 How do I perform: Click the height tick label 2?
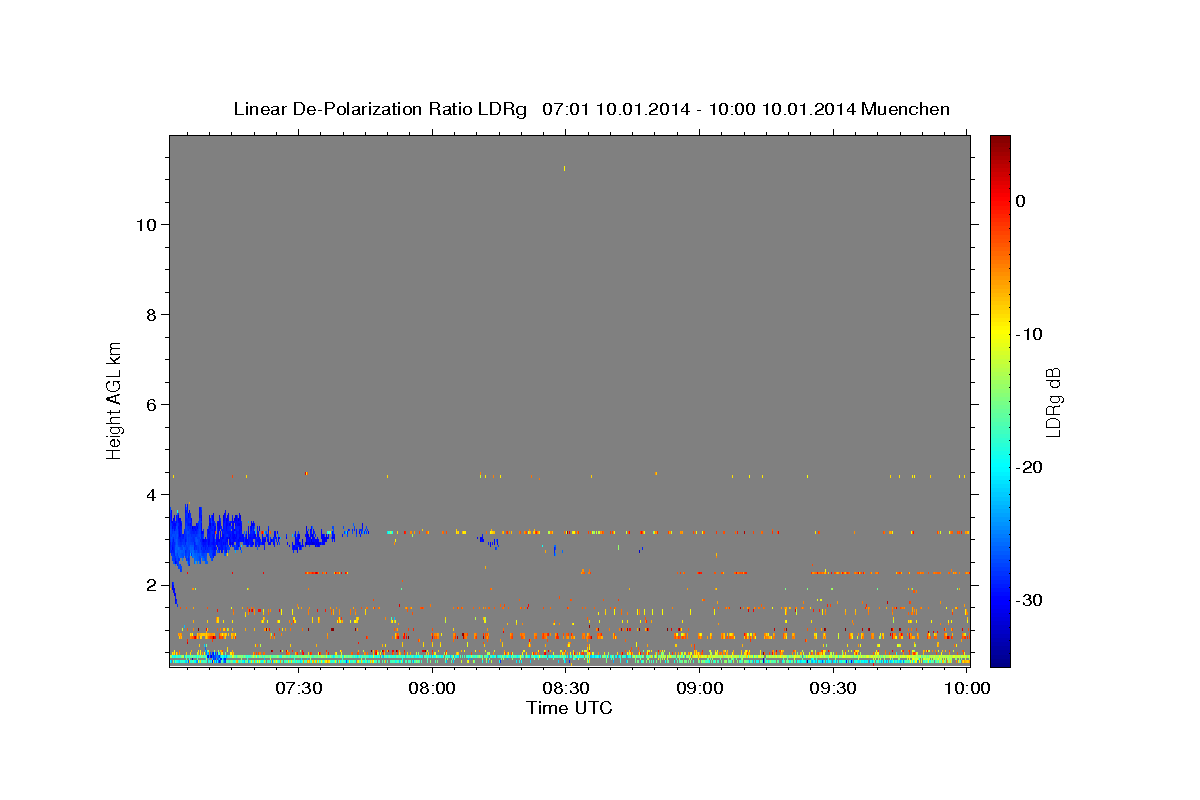(x=152, y=585)
